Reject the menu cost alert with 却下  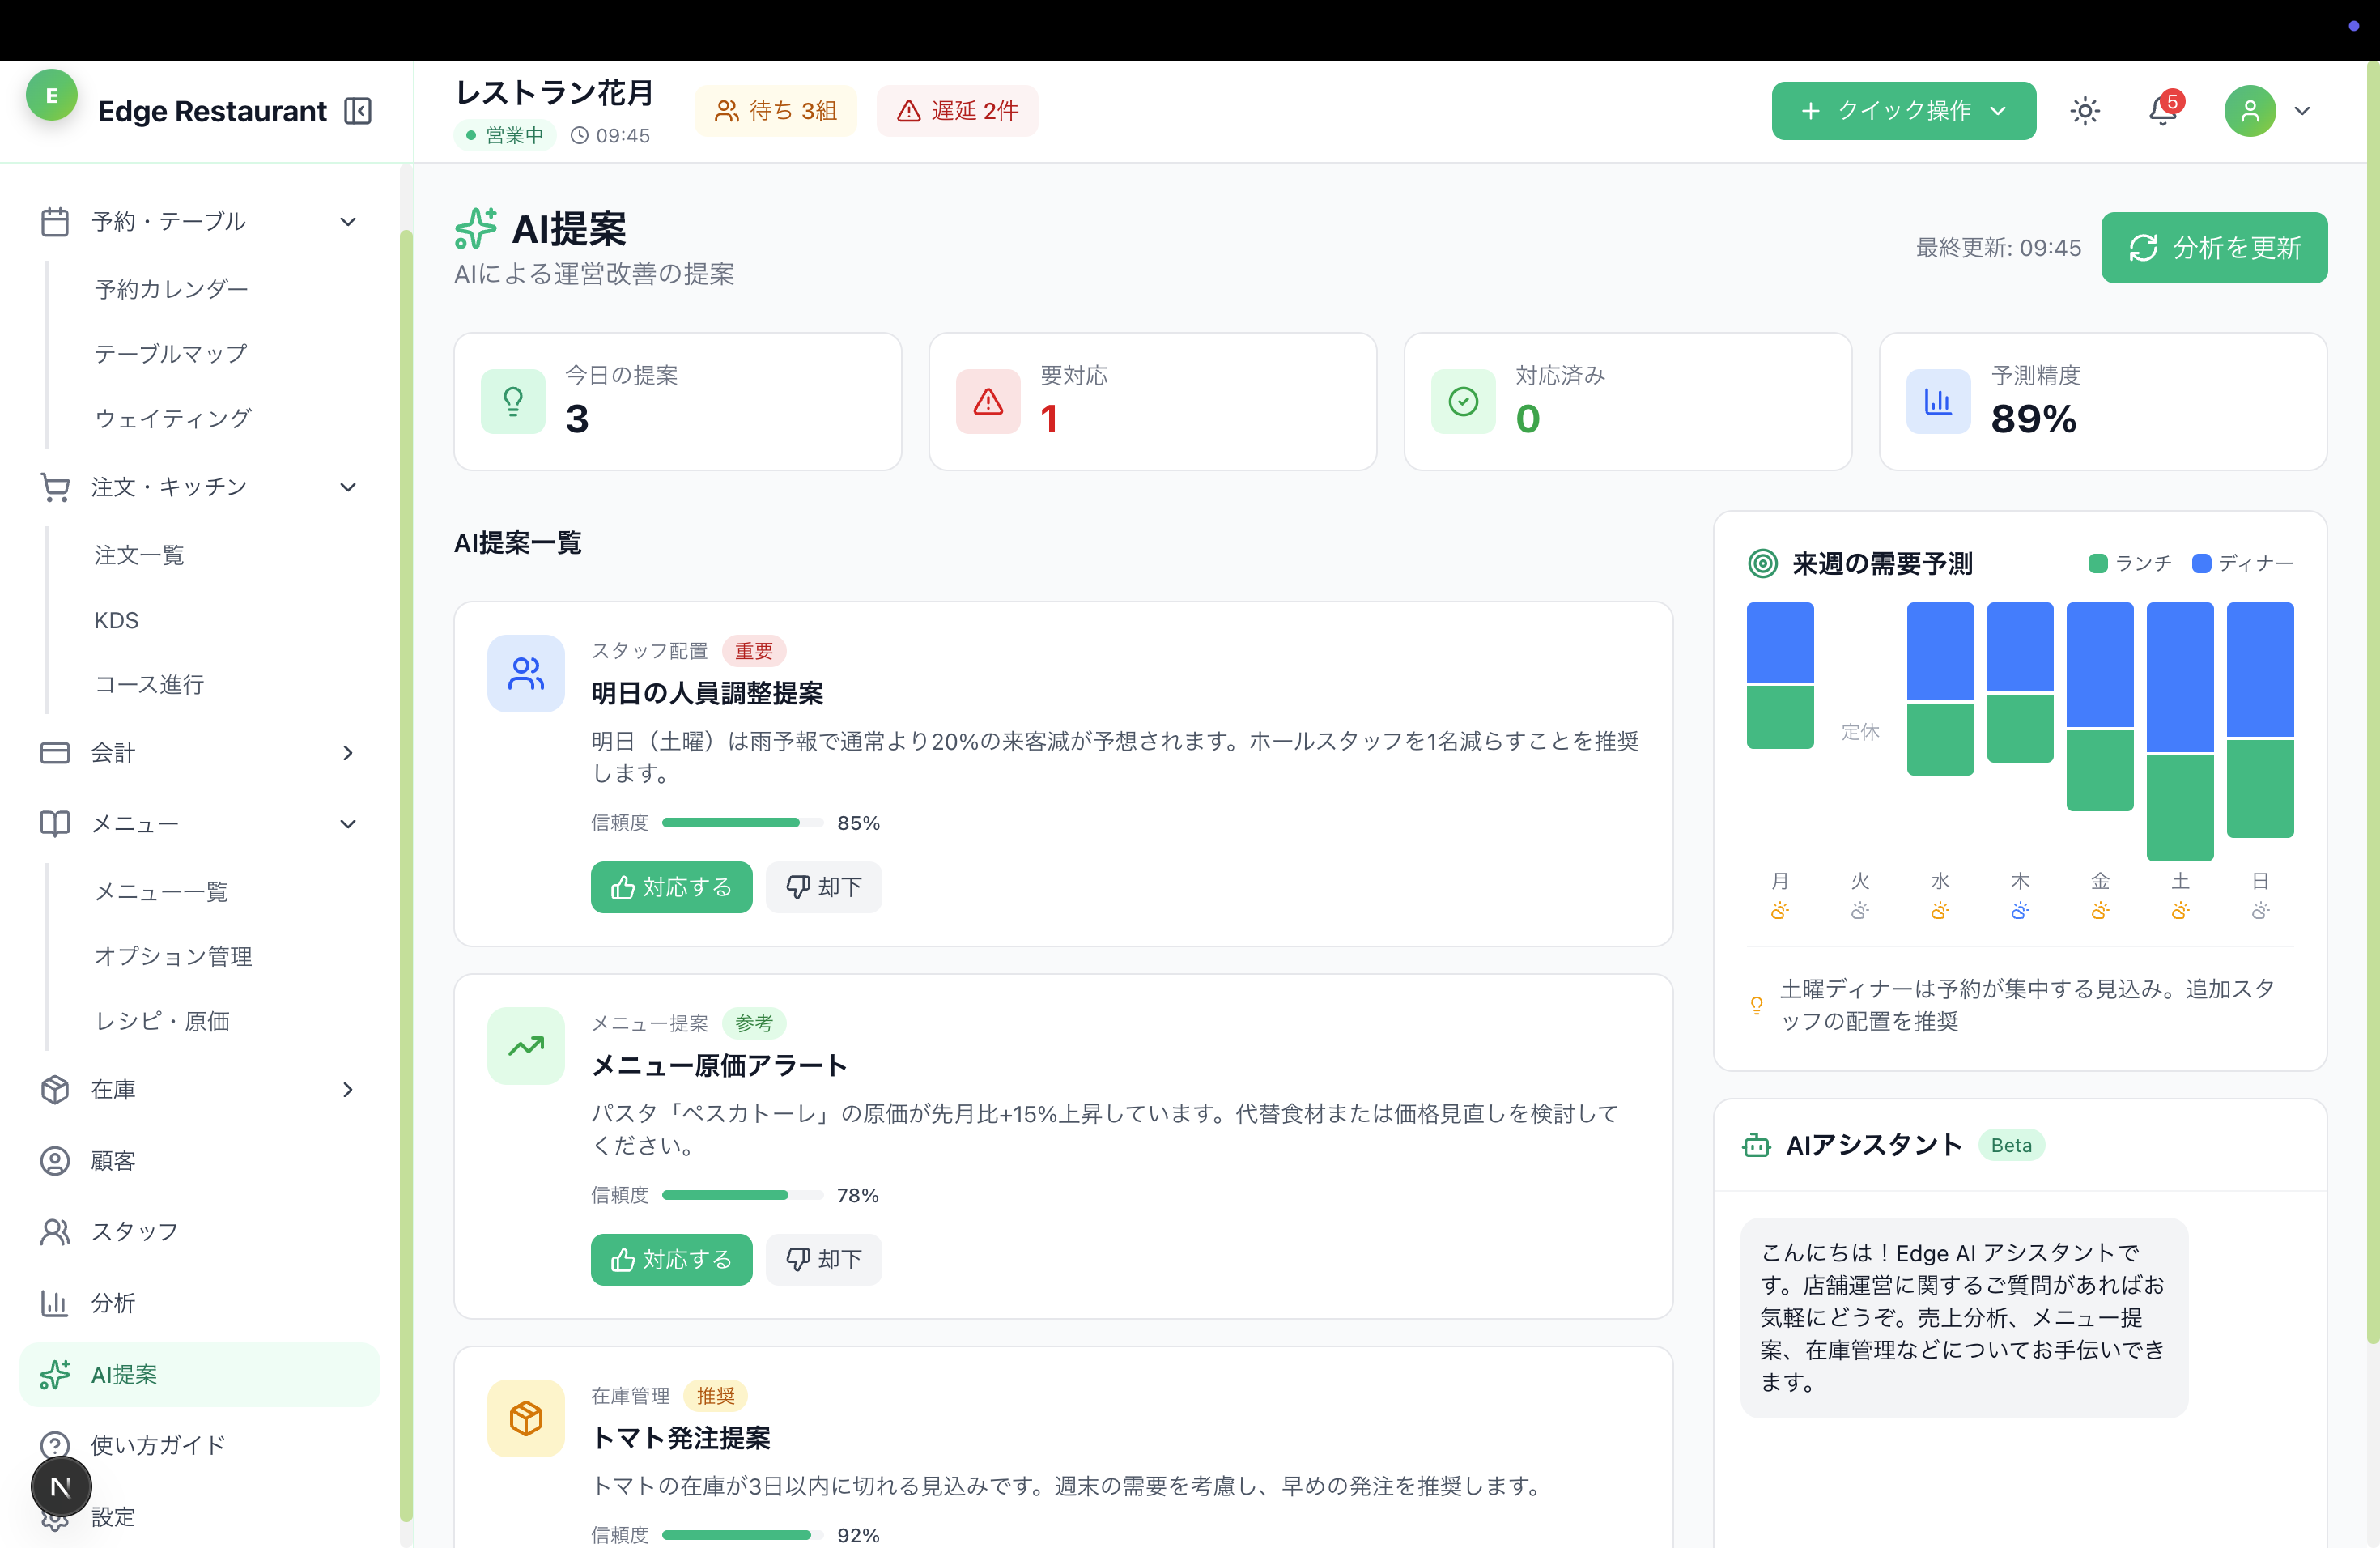tap(823, 1259)
